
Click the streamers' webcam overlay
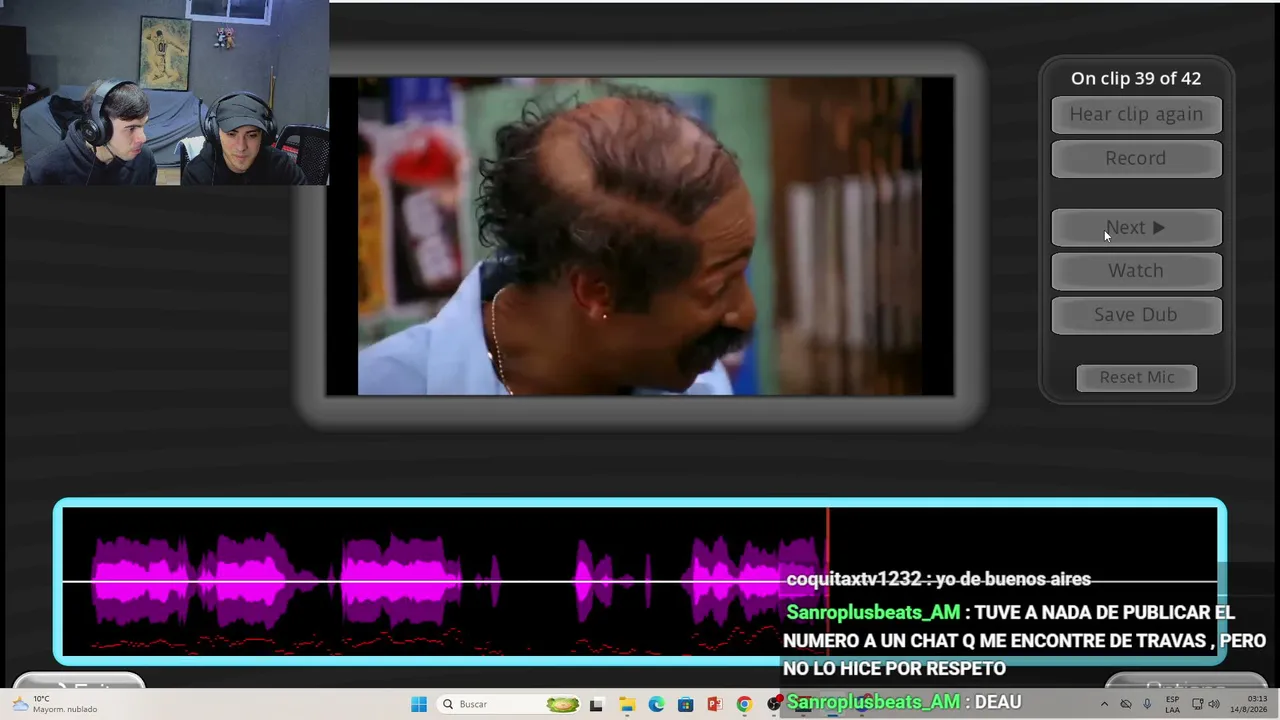[x=164, y=92]
